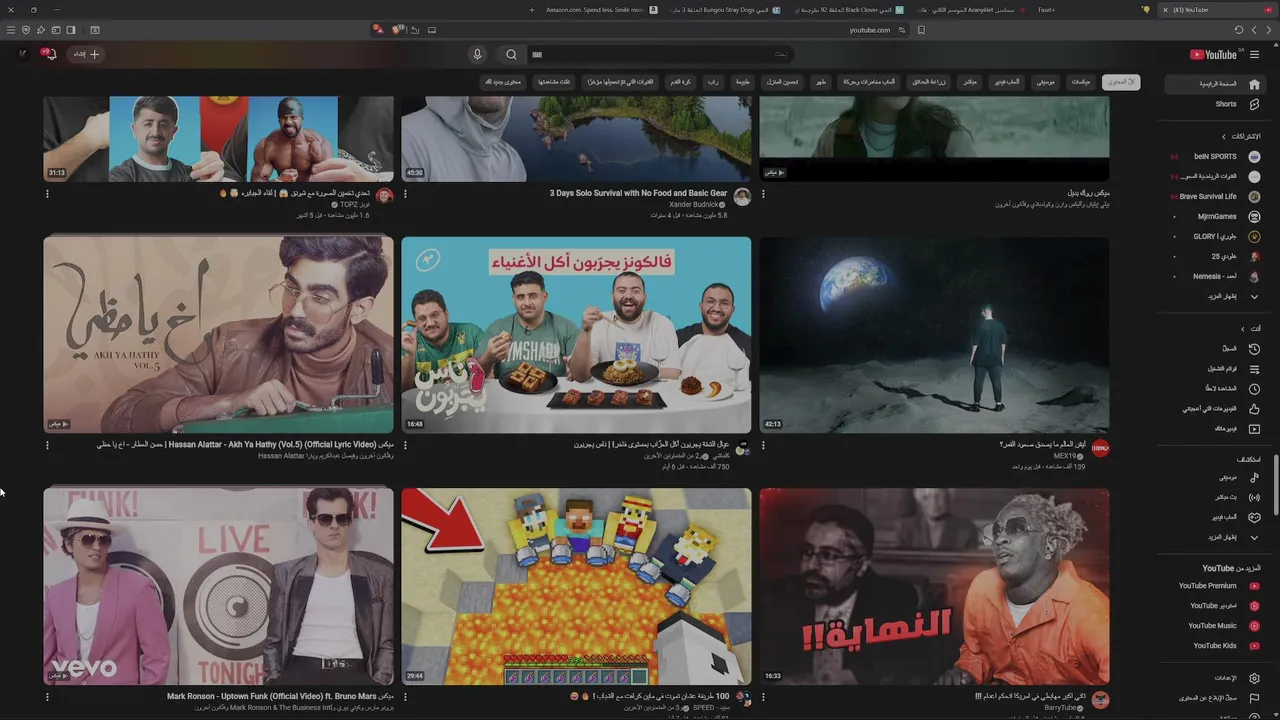Open Nemesis subscription channel
Viewport: 1280px width, 720px height.
1216,276
